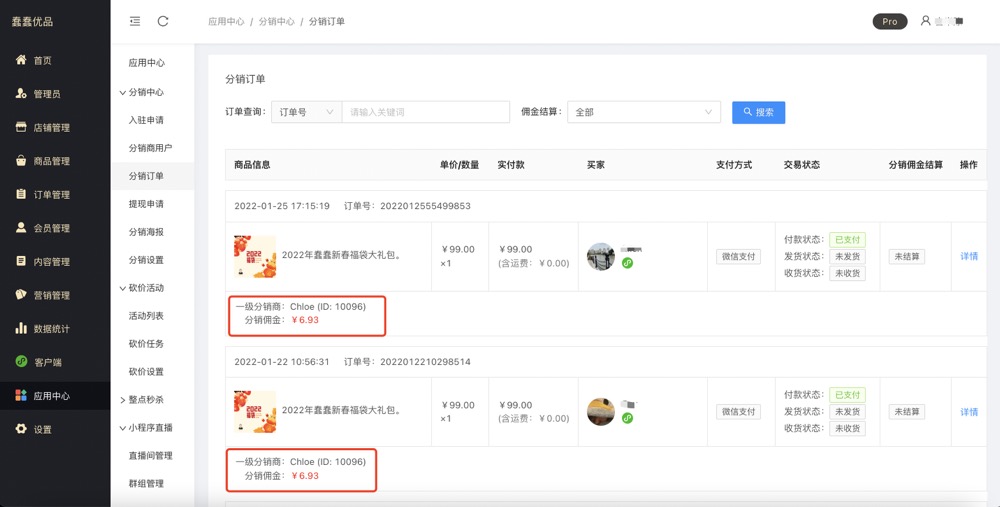This screenshot has height=507, width=1000.
Task: Click the blue 搜索 button
Action: [x=758, y=112]
